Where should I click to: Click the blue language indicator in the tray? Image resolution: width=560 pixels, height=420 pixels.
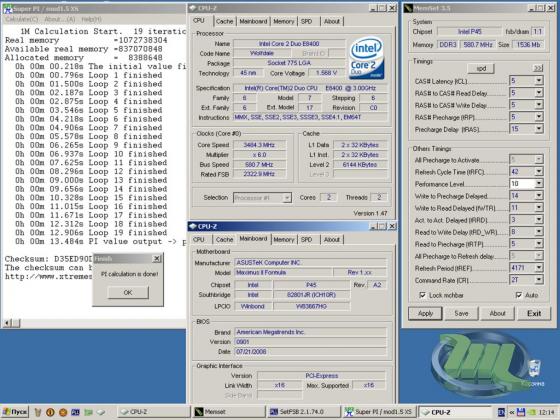pyautogui.click(x=501, y=412)
